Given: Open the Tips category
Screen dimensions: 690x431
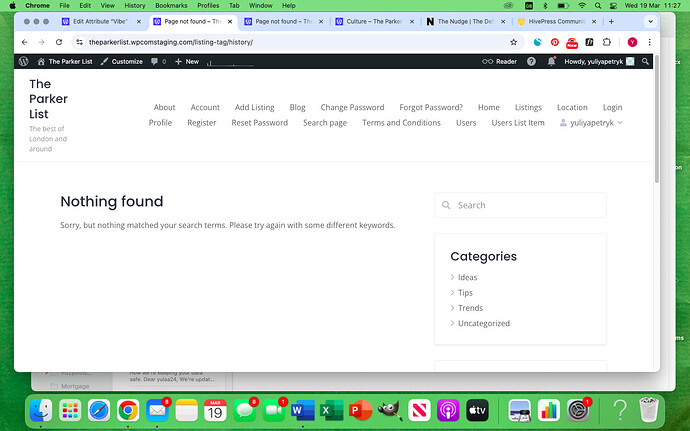Looking at the screenshot, I should 465,293.
